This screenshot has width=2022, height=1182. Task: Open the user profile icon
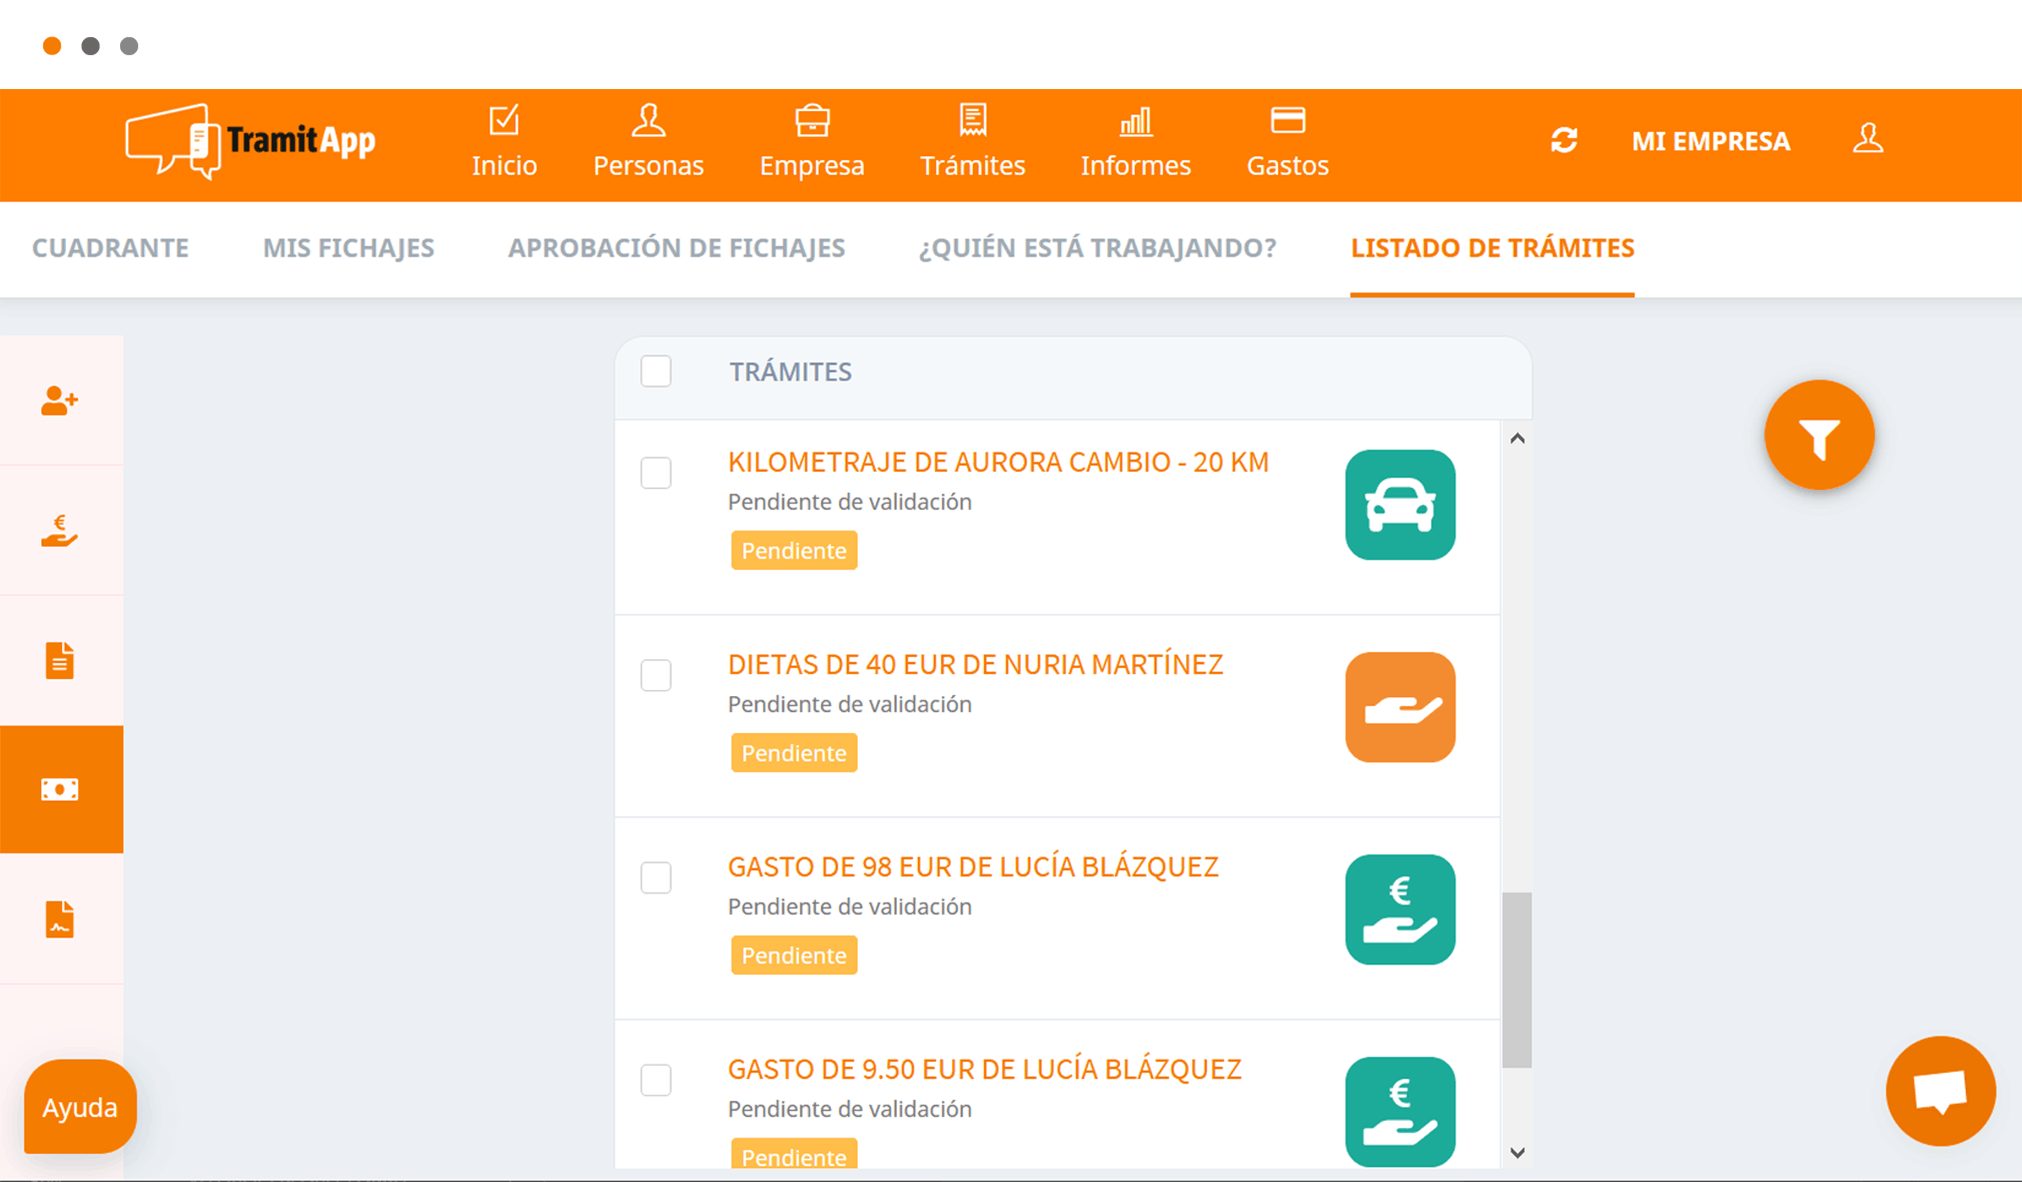(x=1867, y=138)
